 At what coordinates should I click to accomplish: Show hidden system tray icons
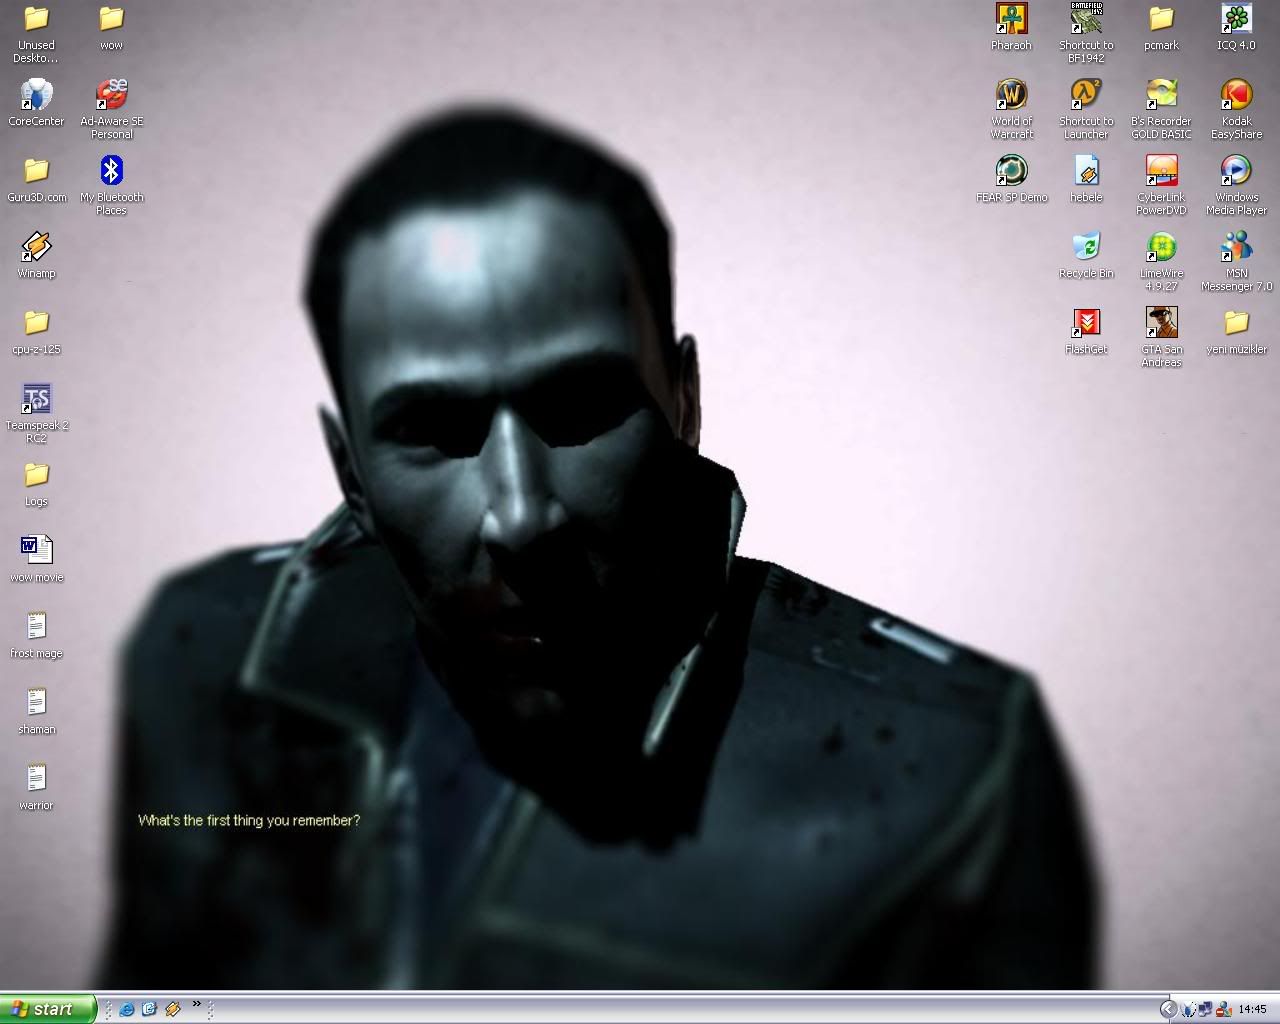[x=1167, y=1009]
